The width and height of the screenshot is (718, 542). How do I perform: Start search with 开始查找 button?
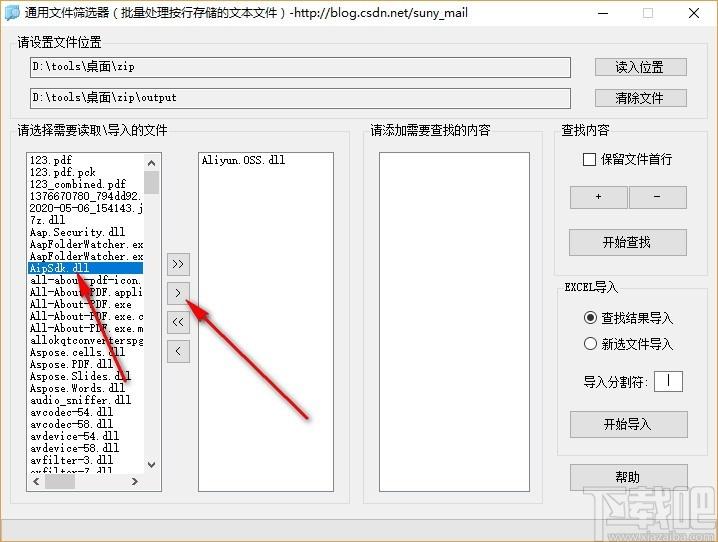pos(628,242)
